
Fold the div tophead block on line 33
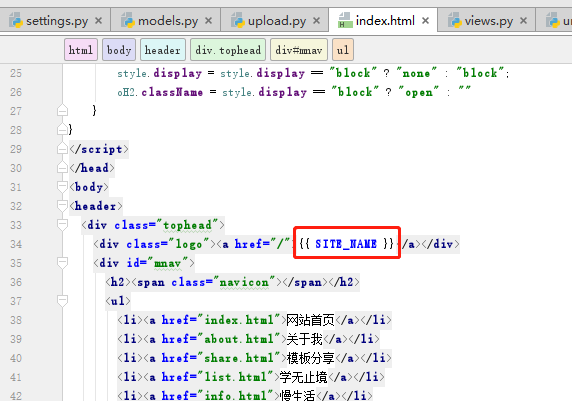tap(62, 224)
